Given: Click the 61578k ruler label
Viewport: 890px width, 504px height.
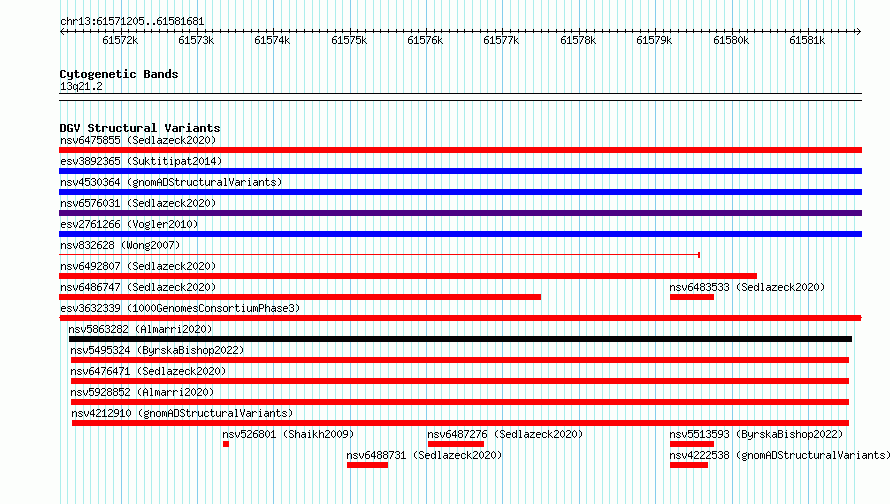Looking at the screenshot, I should [578, 40].
